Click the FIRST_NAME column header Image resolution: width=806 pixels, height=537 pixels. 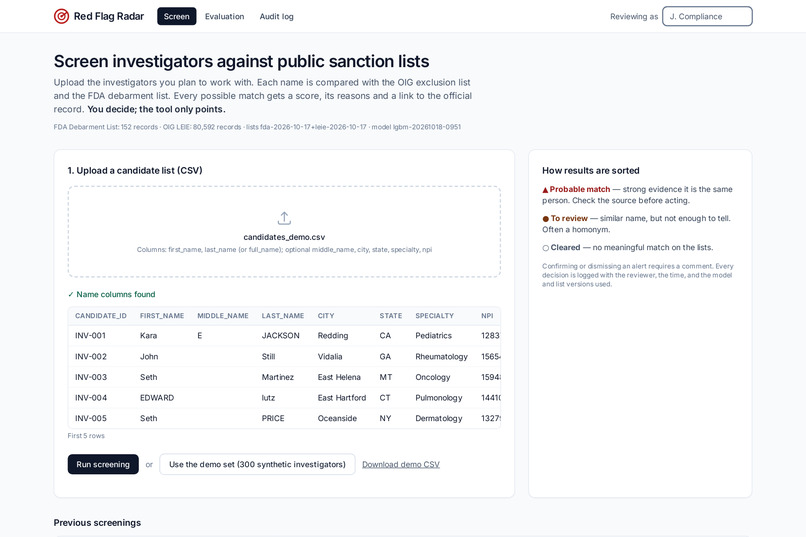click(x=162, y=316)
